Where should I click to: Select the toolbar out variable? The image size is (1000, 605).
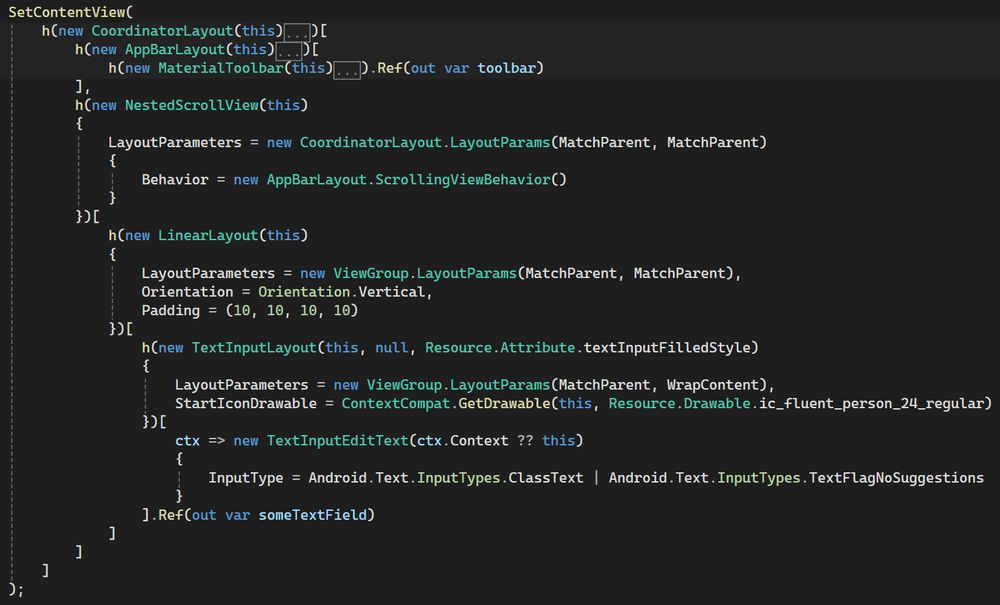click(x=506, y=68)
